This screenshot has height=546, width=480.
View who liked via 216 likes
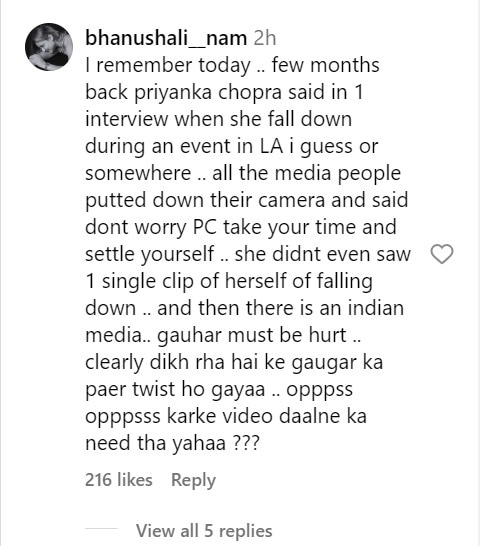(x=119, y=479)
